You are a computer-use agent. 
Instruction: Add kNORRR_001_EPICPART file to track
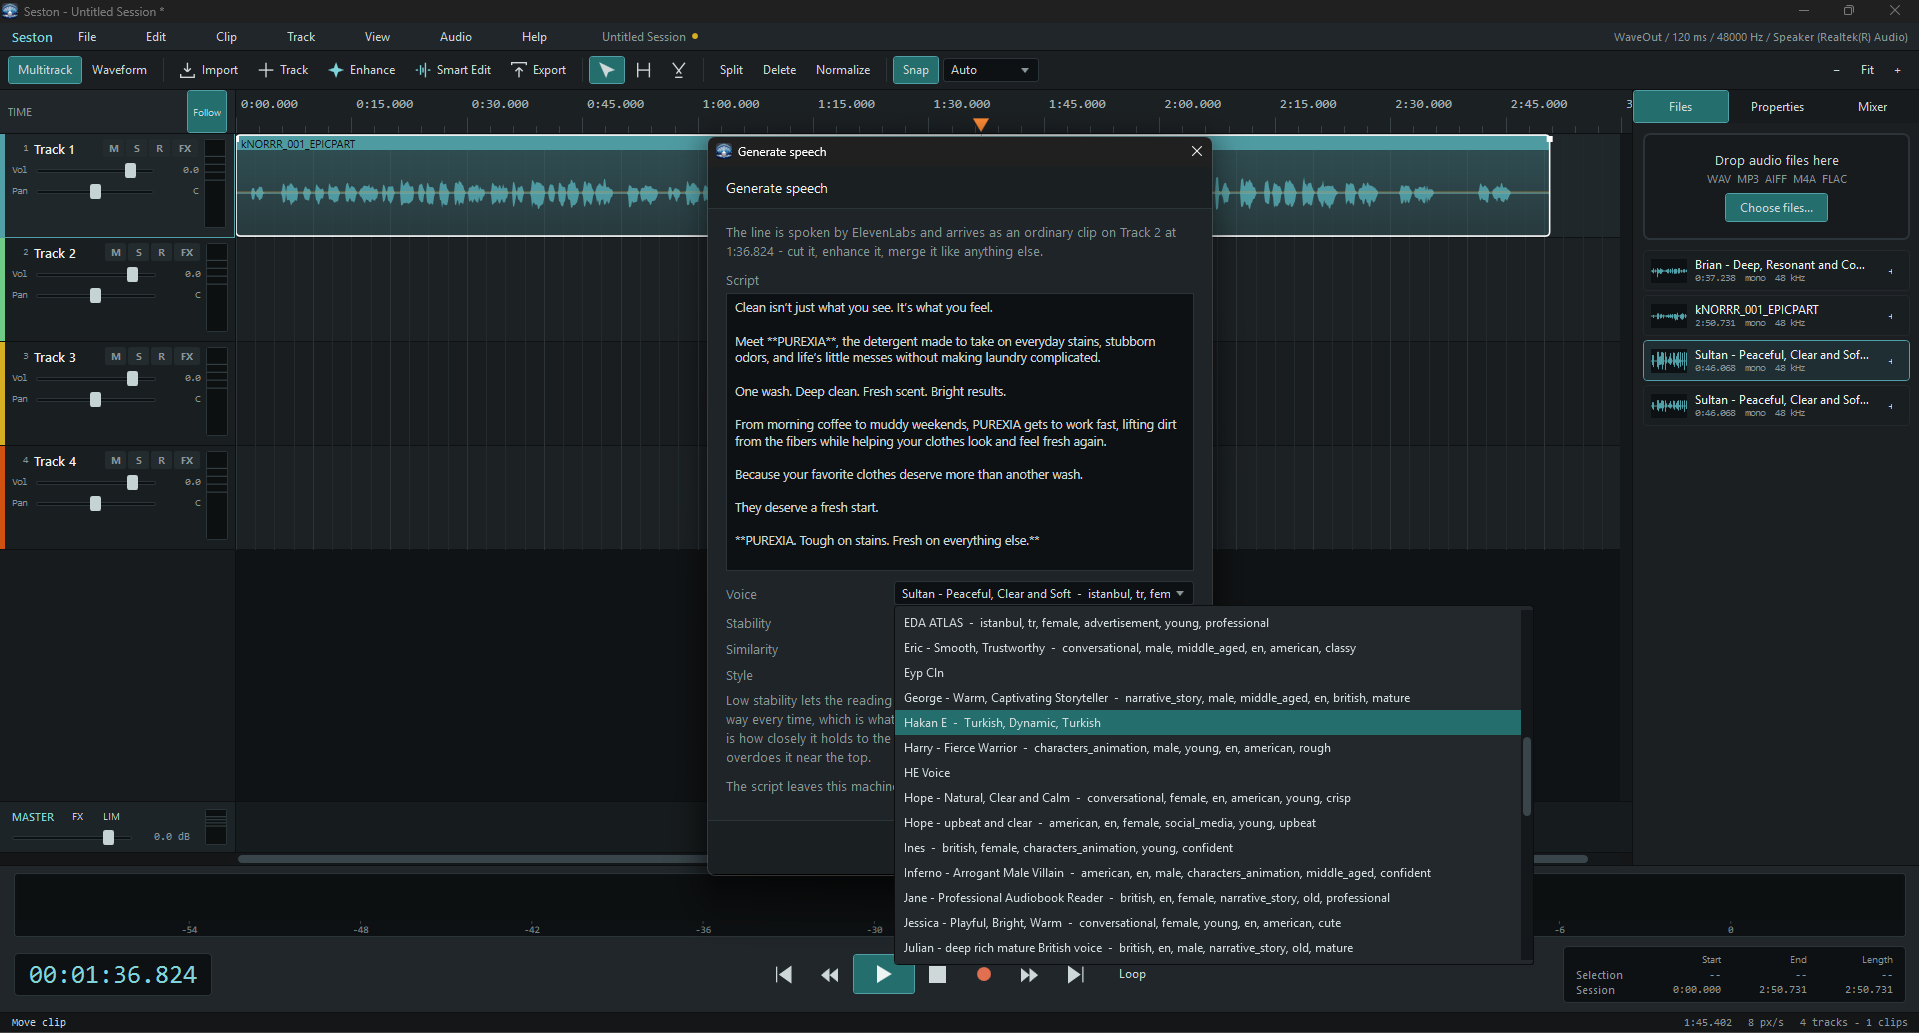pyautogui.click(x=1890, y=316)
